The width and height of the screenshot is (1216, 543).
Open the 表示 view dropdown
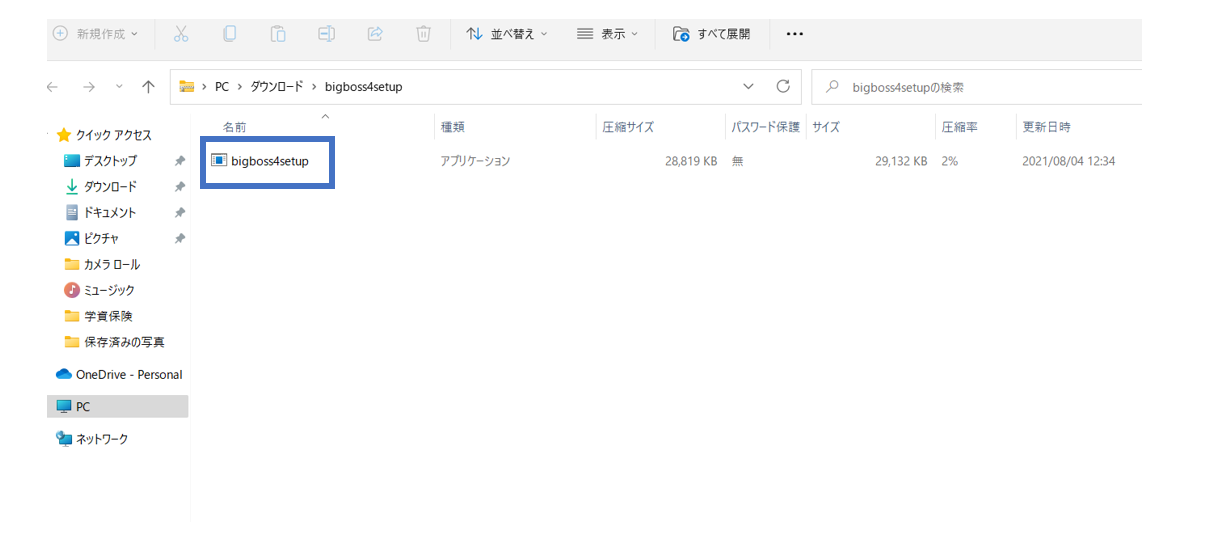(607, 34)
